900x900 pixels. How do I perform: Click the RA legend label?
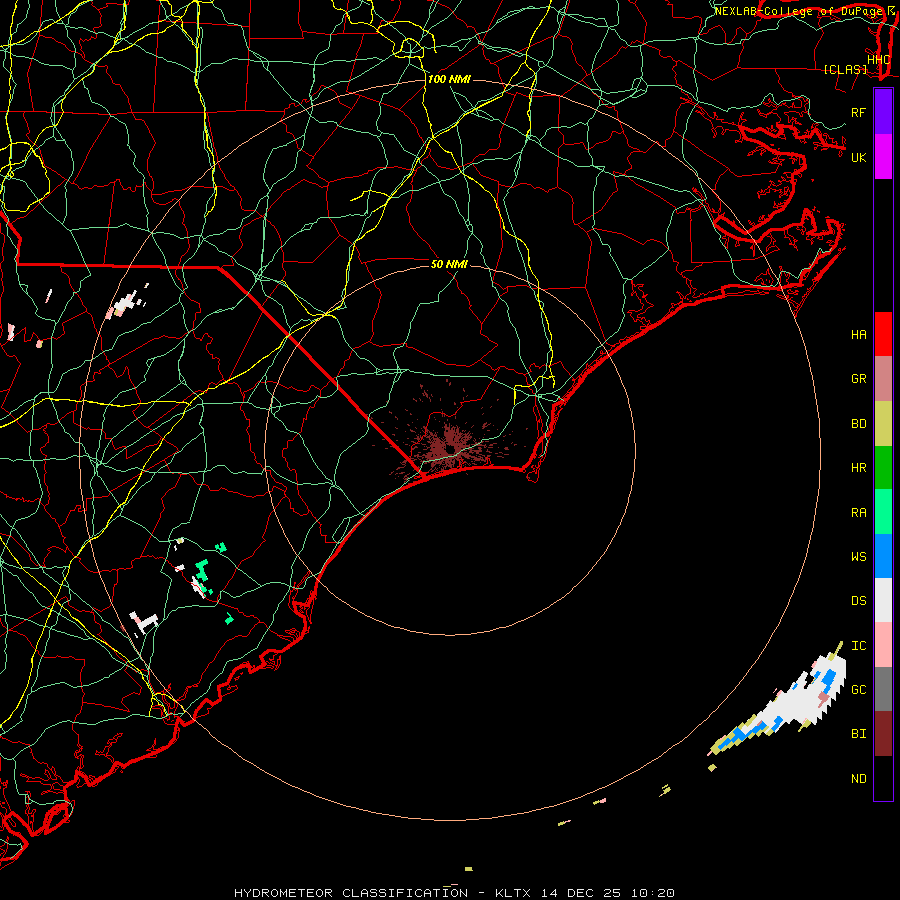click(858, 512)
